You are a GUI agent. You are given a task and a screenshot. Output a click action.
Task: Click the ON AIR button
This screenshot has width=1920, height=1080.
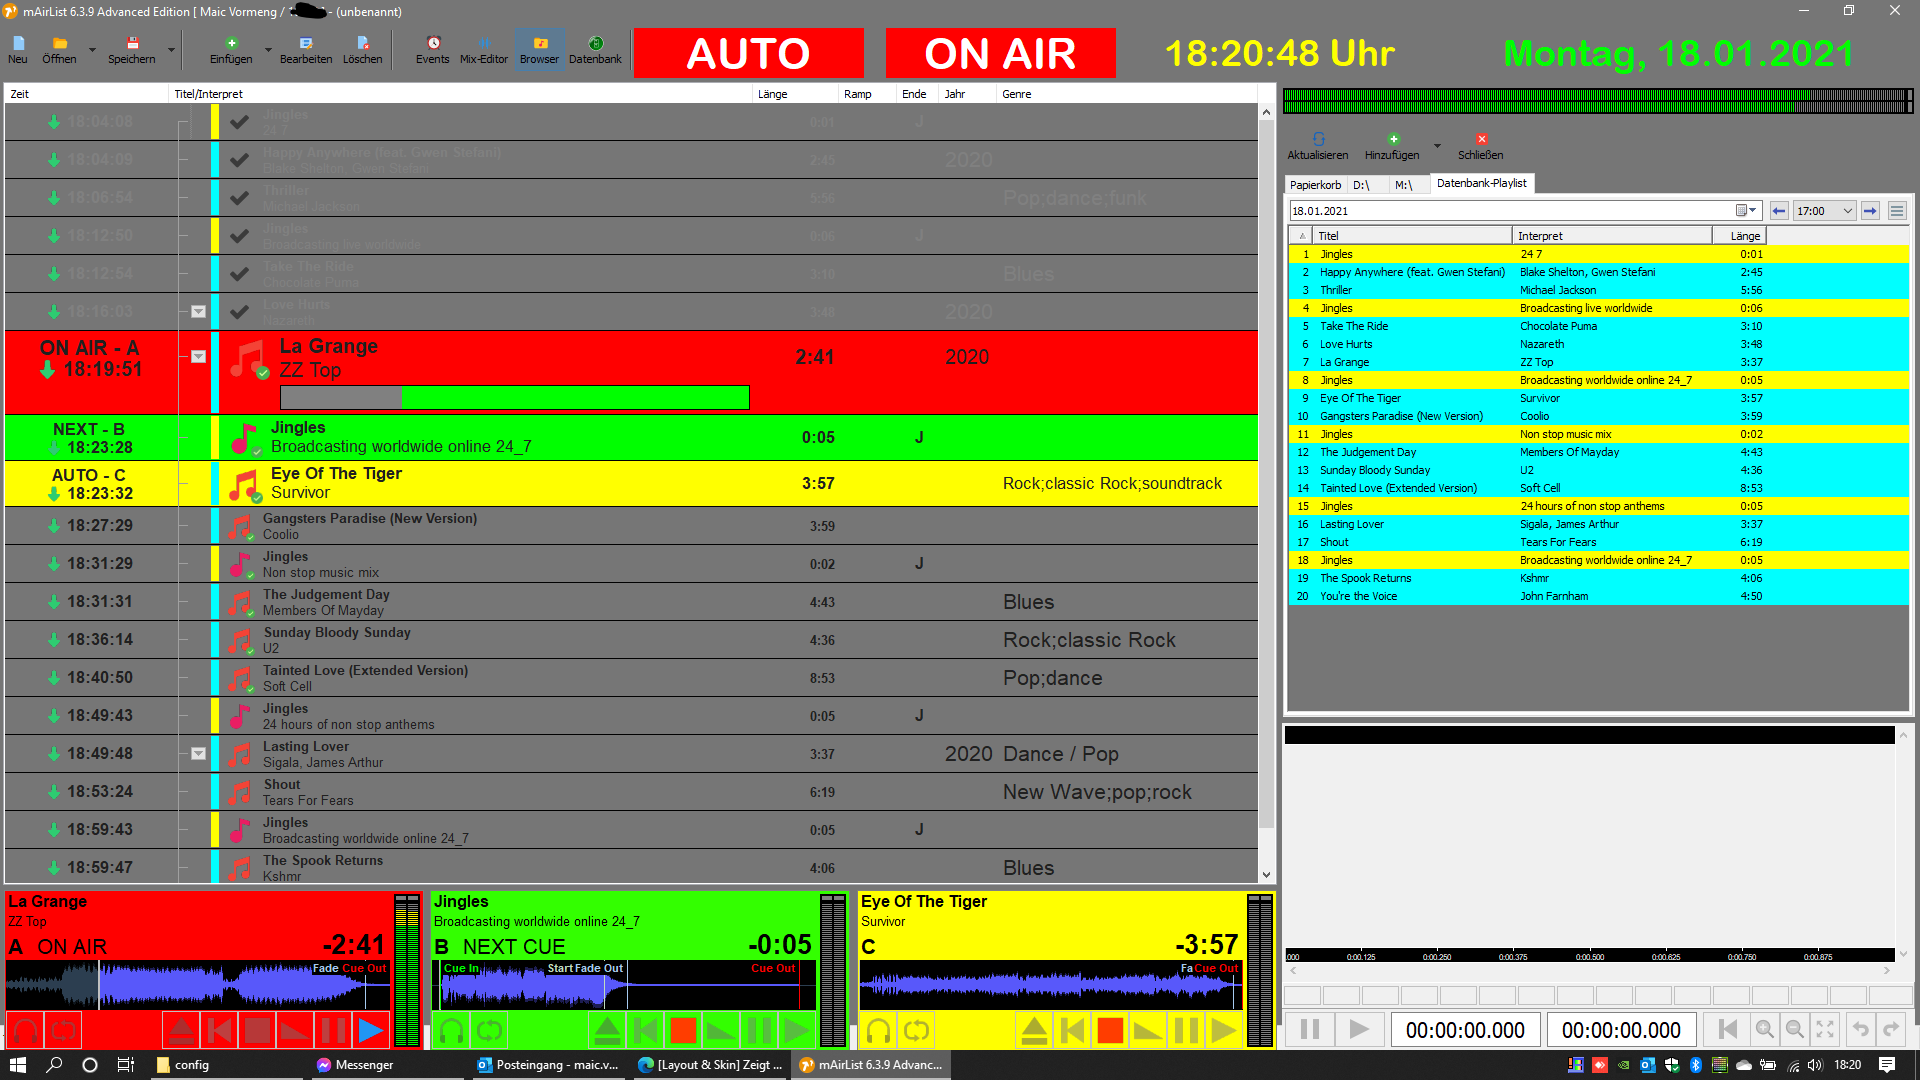(x=1000, y=53)
